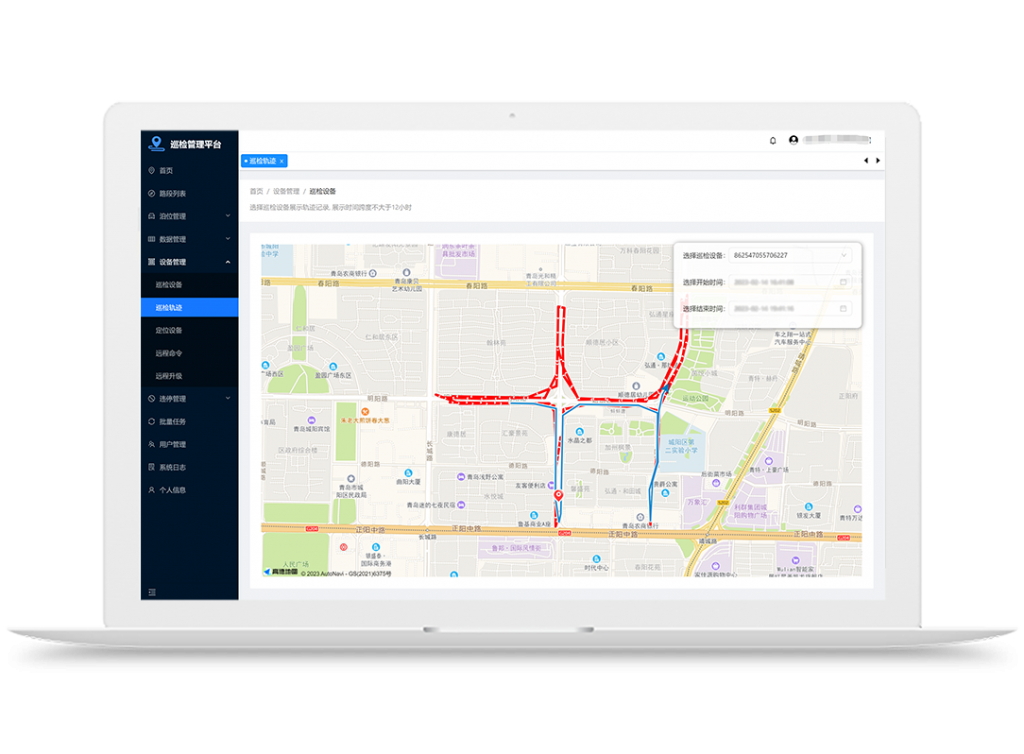This screenshot has height=754, width=1024.
Task: Click the right tab-scroll arrow
Action: click(x=878, y=161)
